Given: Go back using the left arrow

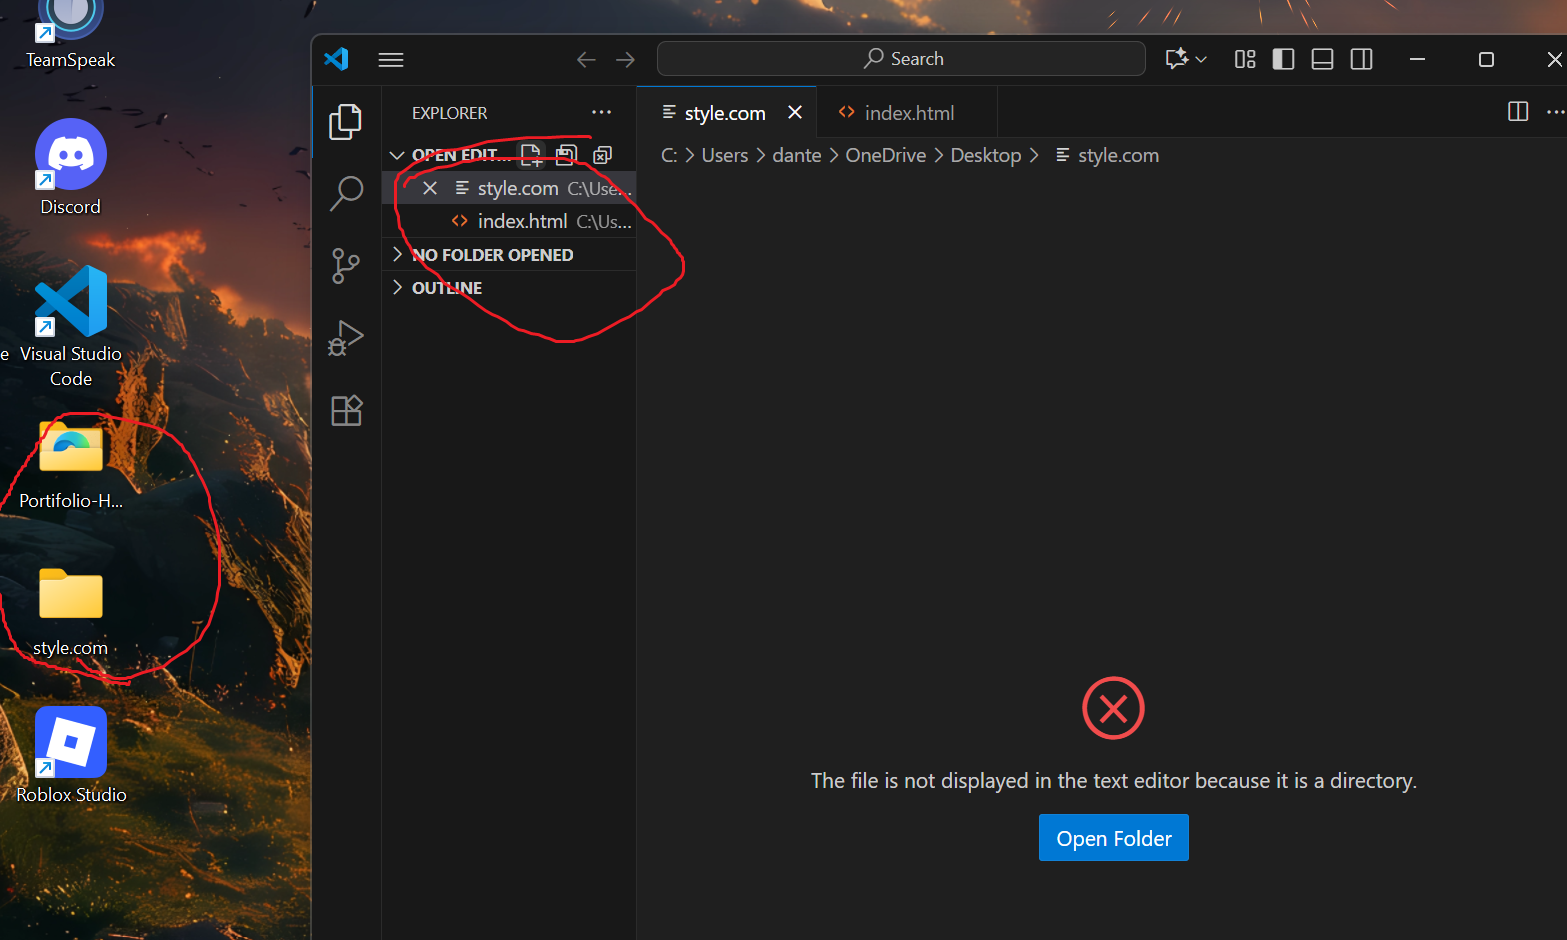Looking at the screenshot, I should pyautogui.click(x=586, y=60).
